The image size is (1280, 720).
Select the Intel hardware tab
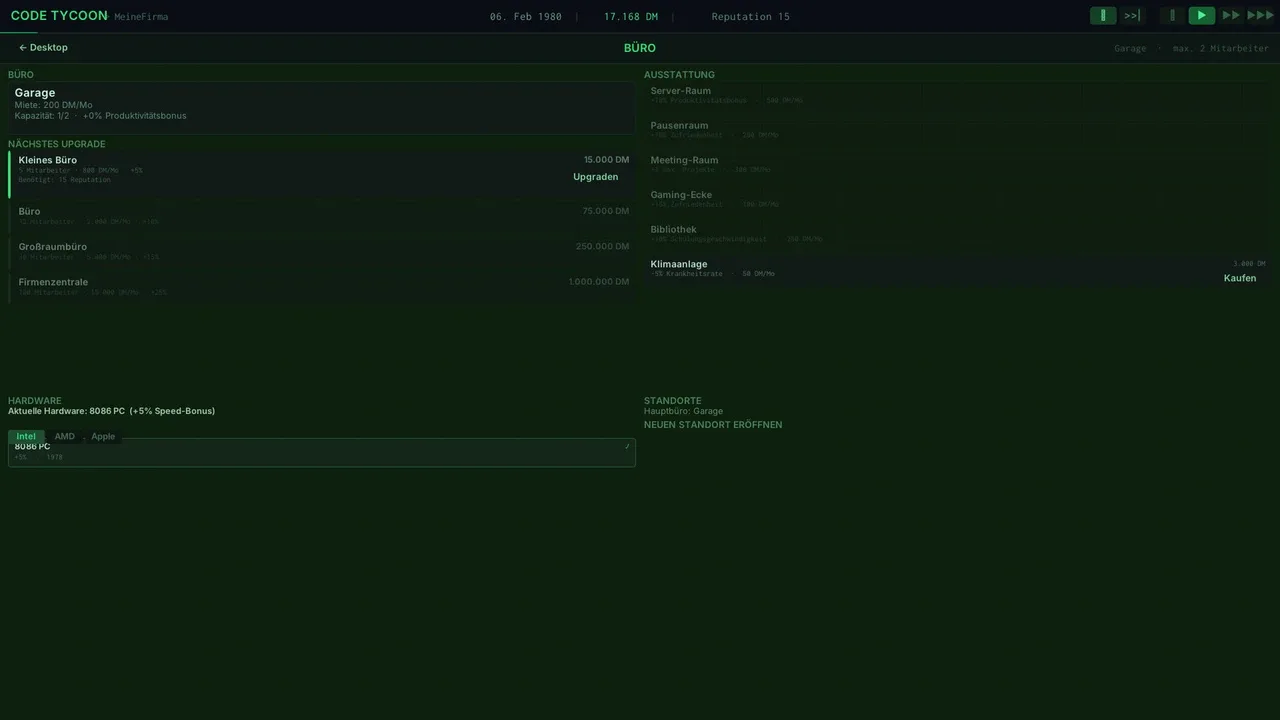click(26, 437)
